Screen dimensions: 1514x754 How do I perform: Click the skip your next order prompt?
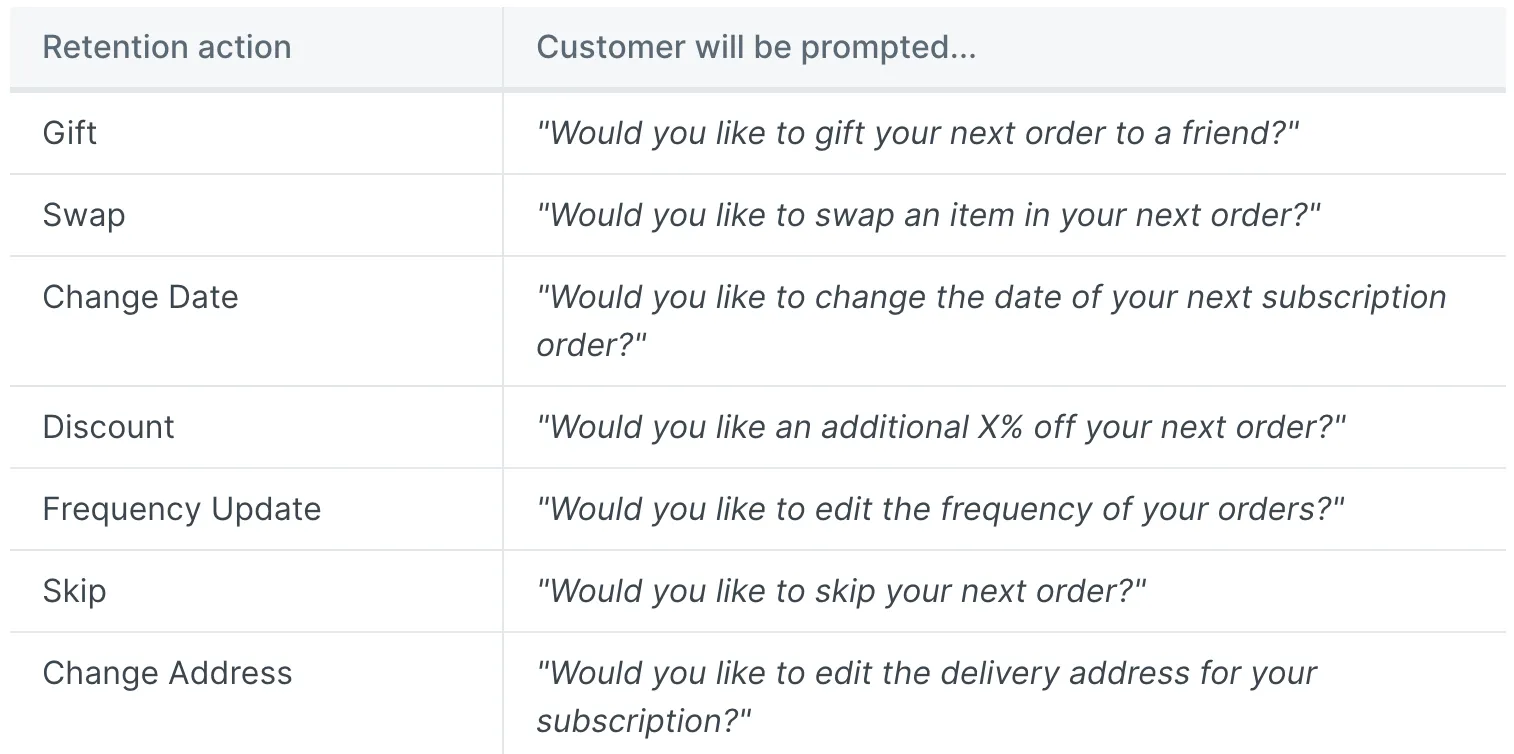tap(841, 591)
